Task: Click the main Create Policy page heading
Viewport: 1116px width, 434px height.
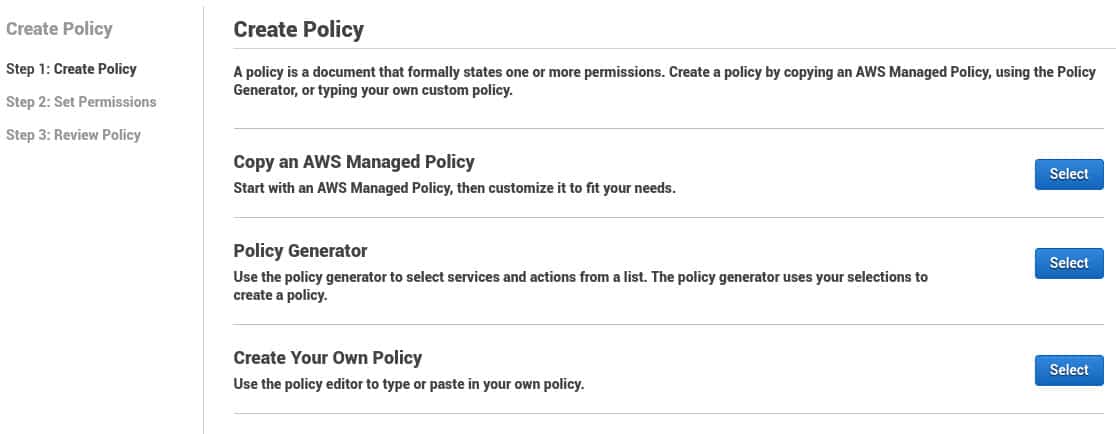Action: point(298,30)
